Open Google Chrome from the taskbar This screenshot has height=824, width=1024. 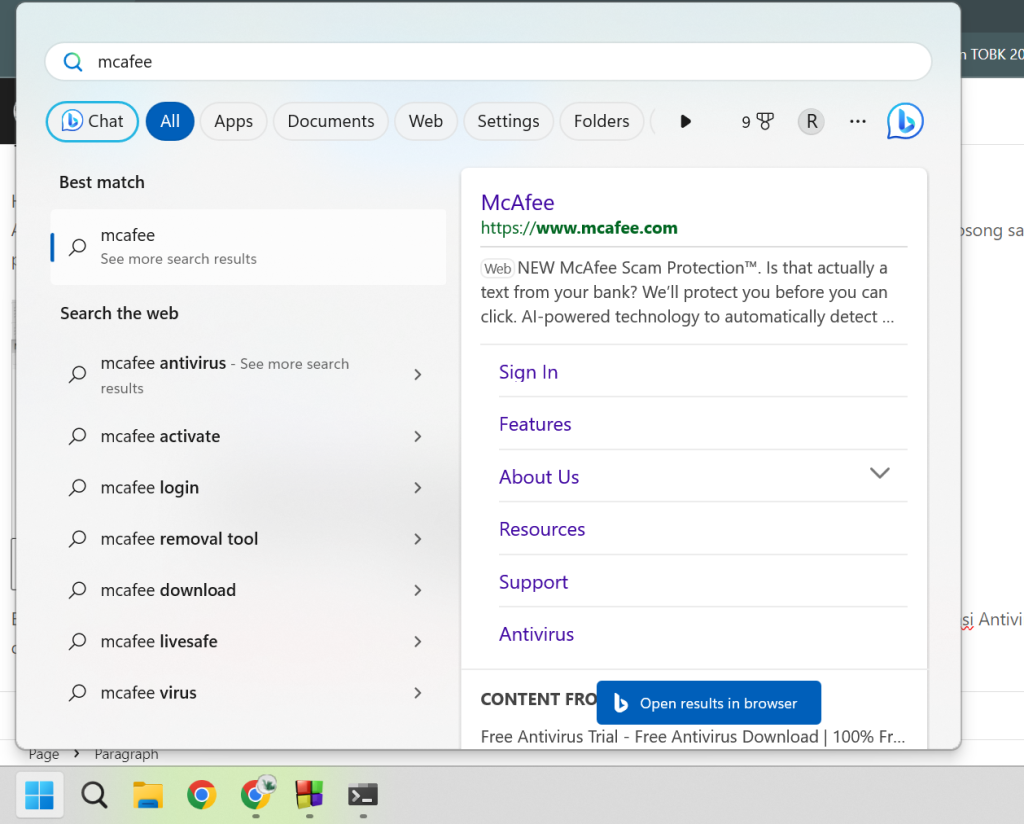coord(201,795)
